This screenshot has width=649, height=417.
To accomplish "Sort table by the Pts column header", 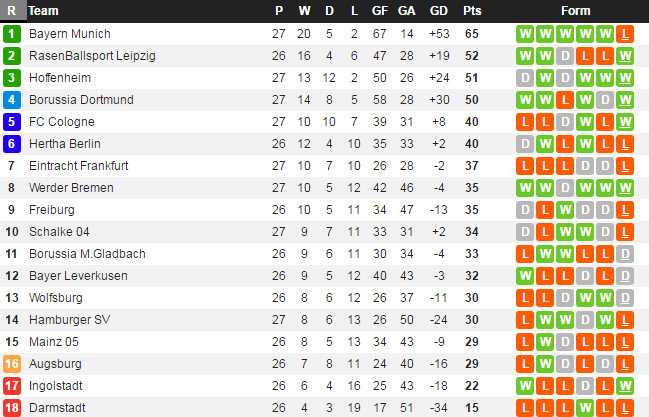I will pos(472,10).
